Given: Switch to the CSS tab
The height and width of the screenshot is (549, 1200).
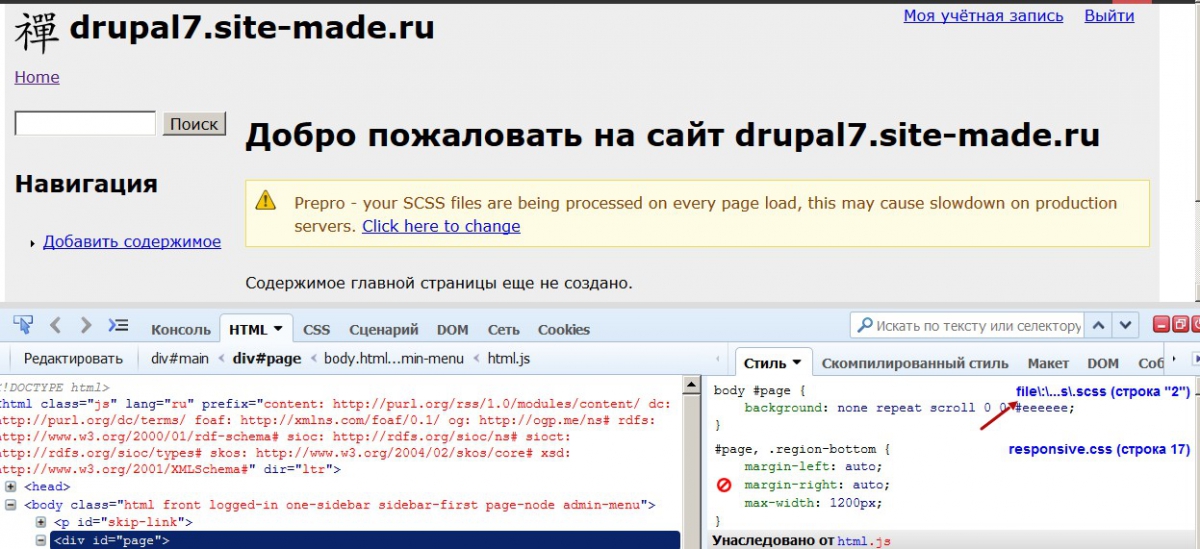Looking at the screenshot, I should click(316, 329).
